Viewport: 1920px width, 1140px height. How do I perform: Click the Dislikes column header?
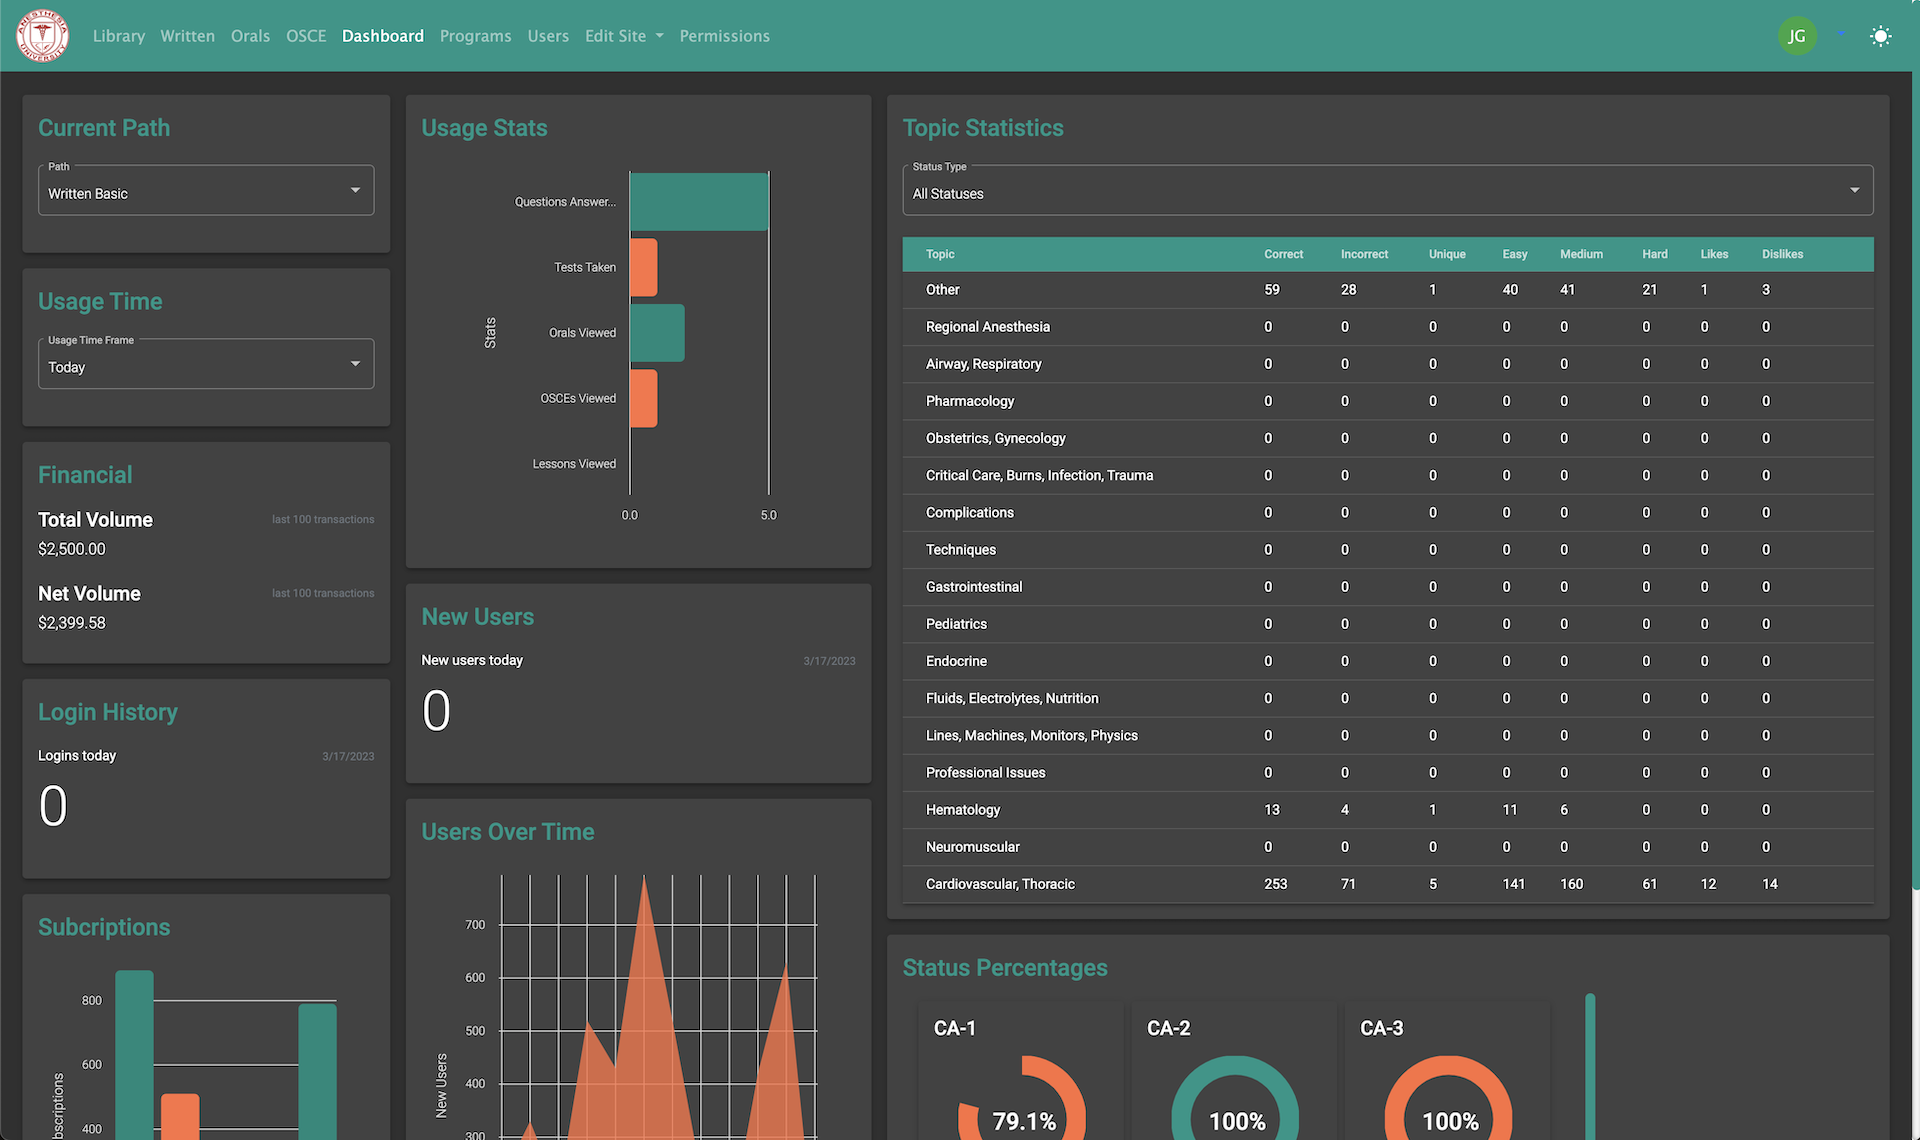1782,254
